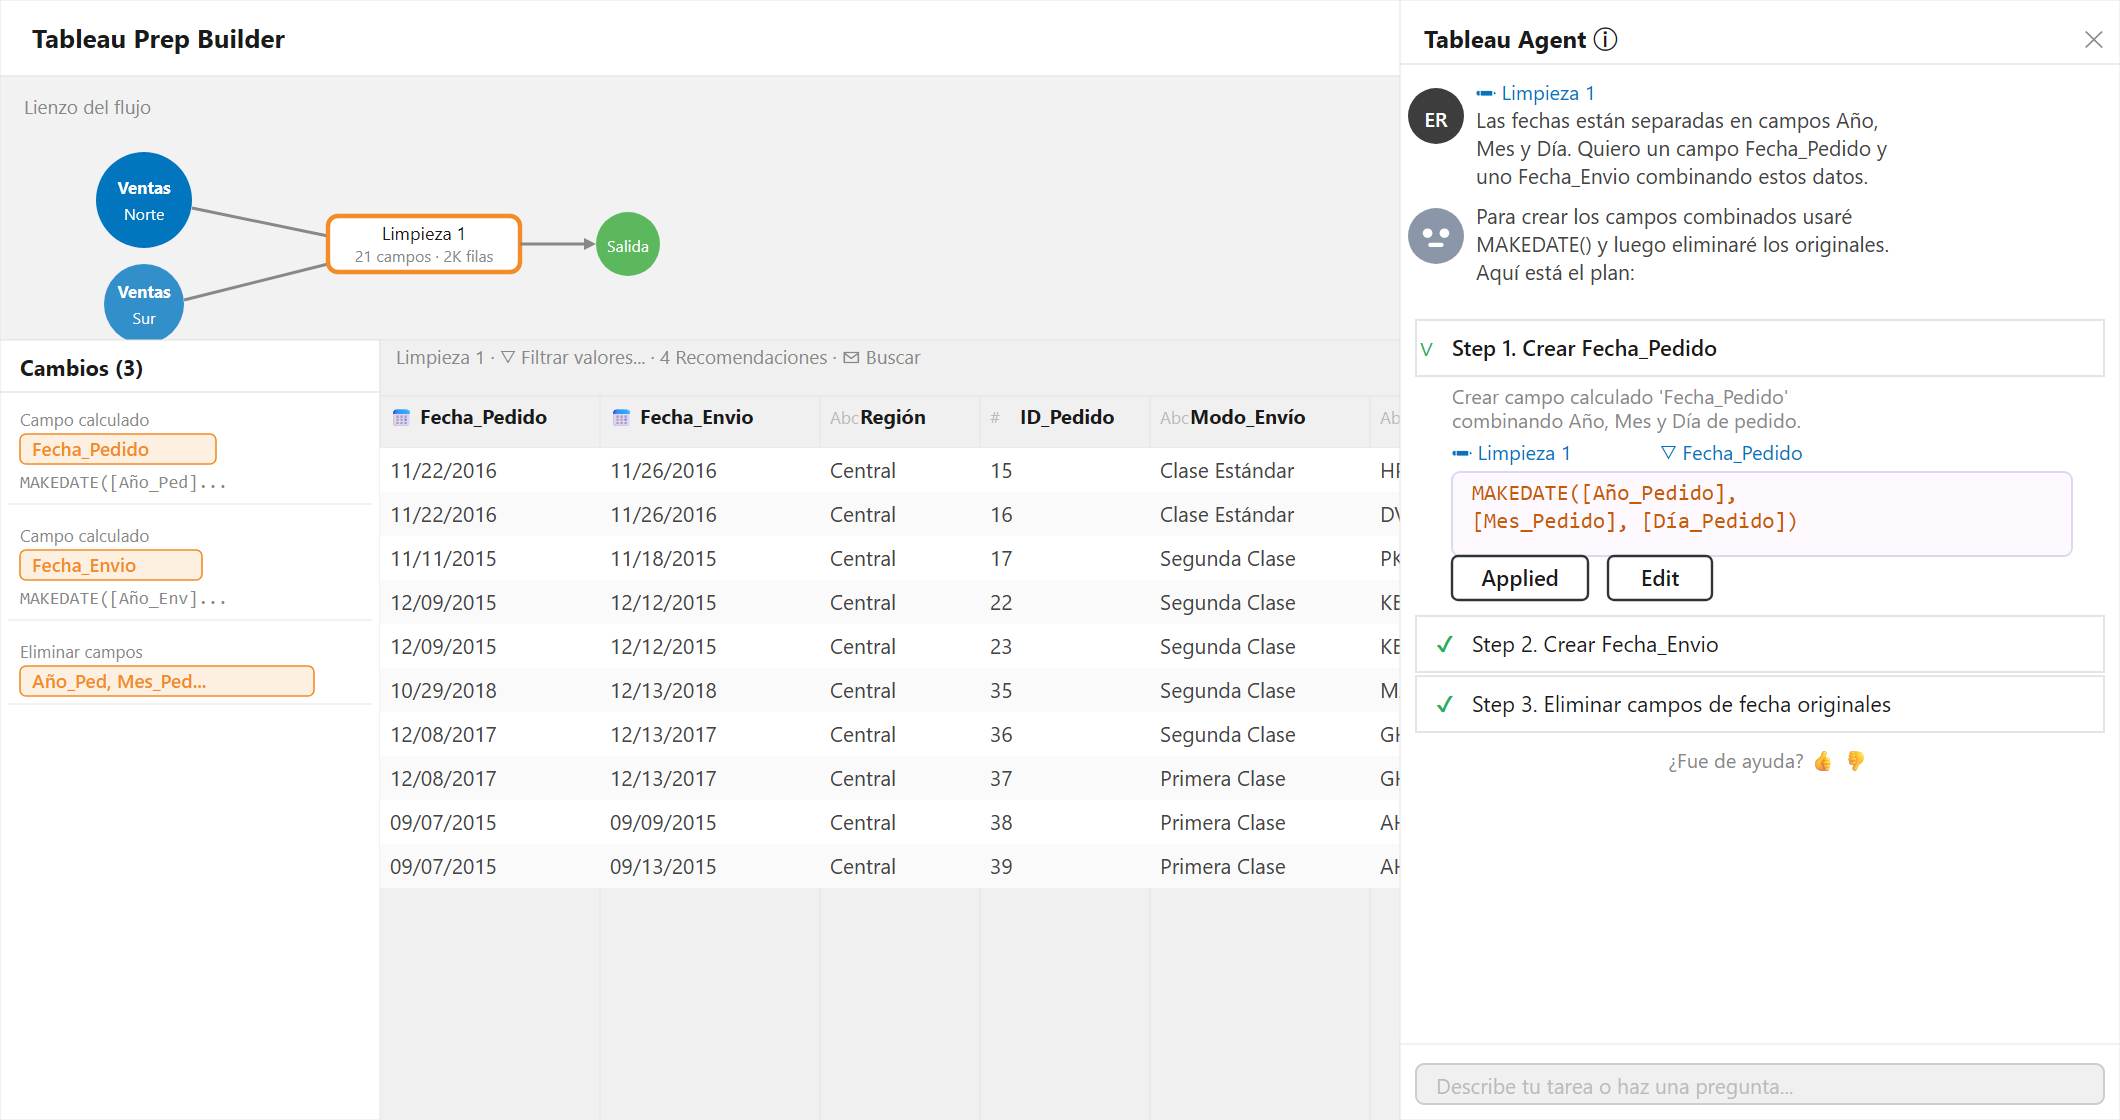Click the Abc type icon of Región column
Viewport: 2120px width, 1120px height.
(843, 418)
